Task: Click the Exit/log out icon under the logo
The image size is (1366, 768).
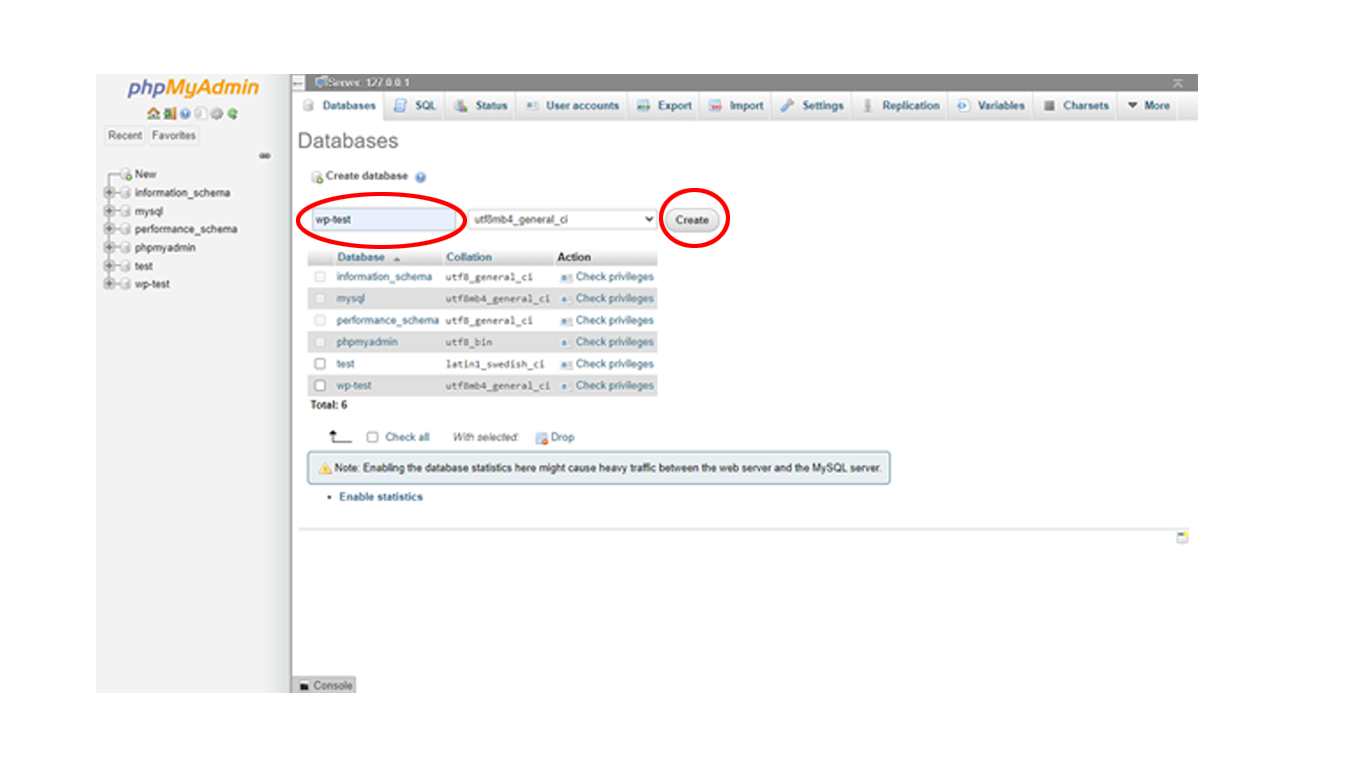Action: [x=170, y=113]
